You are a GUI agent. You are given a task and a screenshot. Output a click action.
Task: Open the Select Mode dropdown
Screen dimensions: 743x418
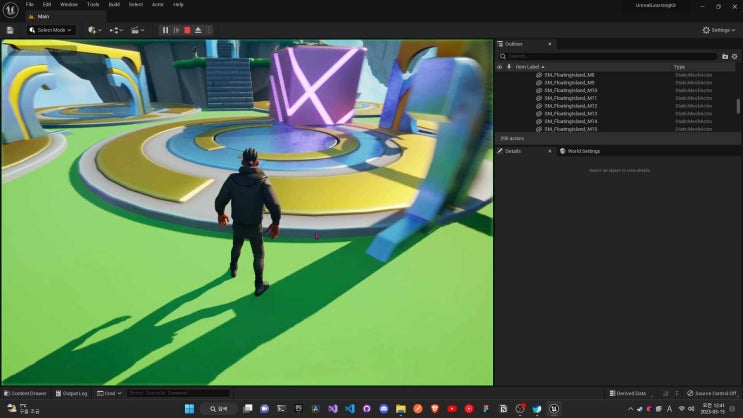tap(51, 30)
